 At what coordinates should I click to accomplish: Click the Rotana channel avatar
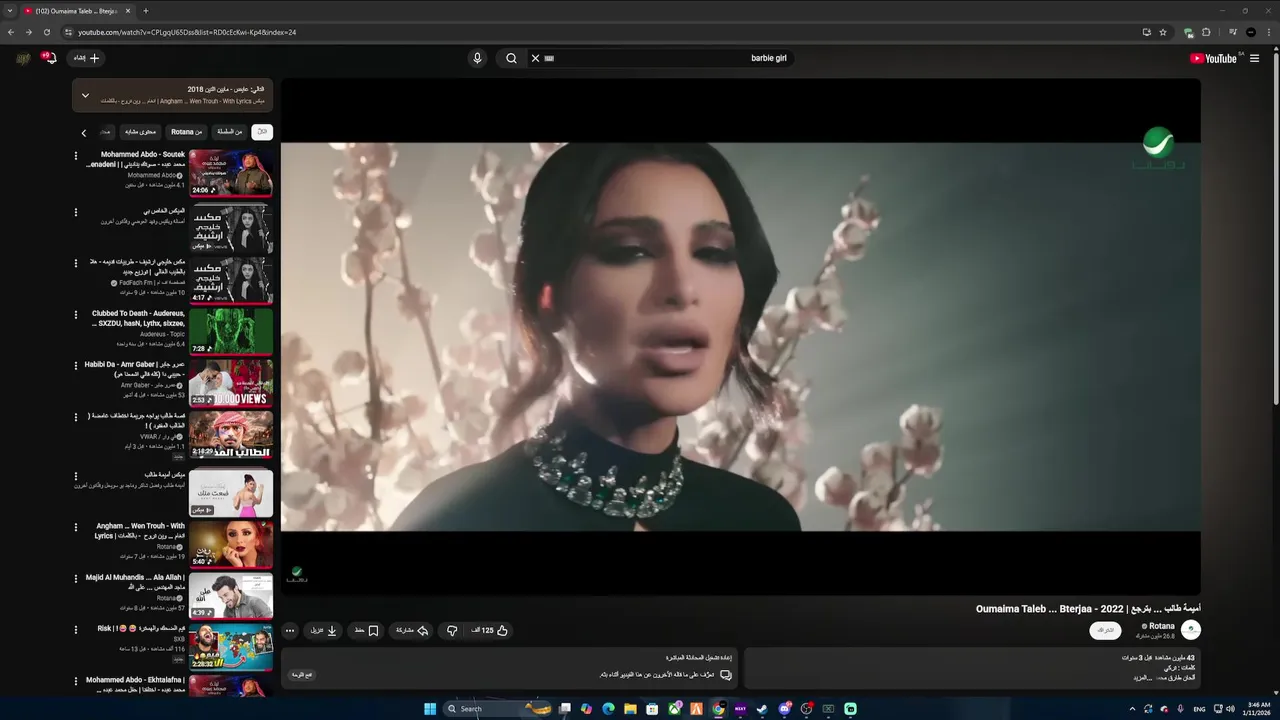[x=1191, y=630]
